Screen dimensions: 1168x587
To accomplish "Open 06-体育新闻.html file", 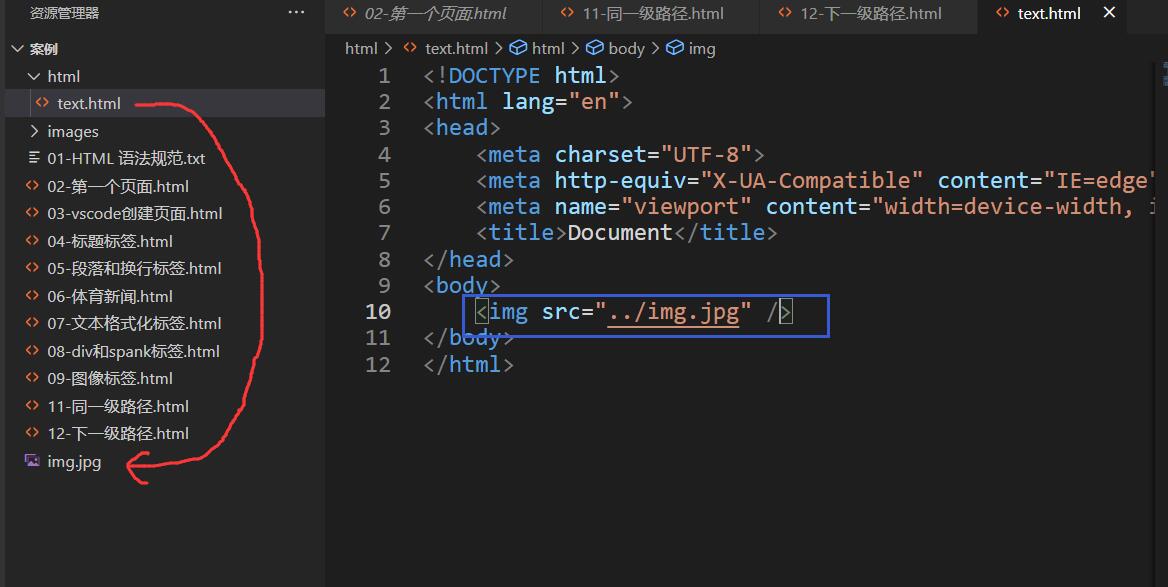I will pos(110,296).
